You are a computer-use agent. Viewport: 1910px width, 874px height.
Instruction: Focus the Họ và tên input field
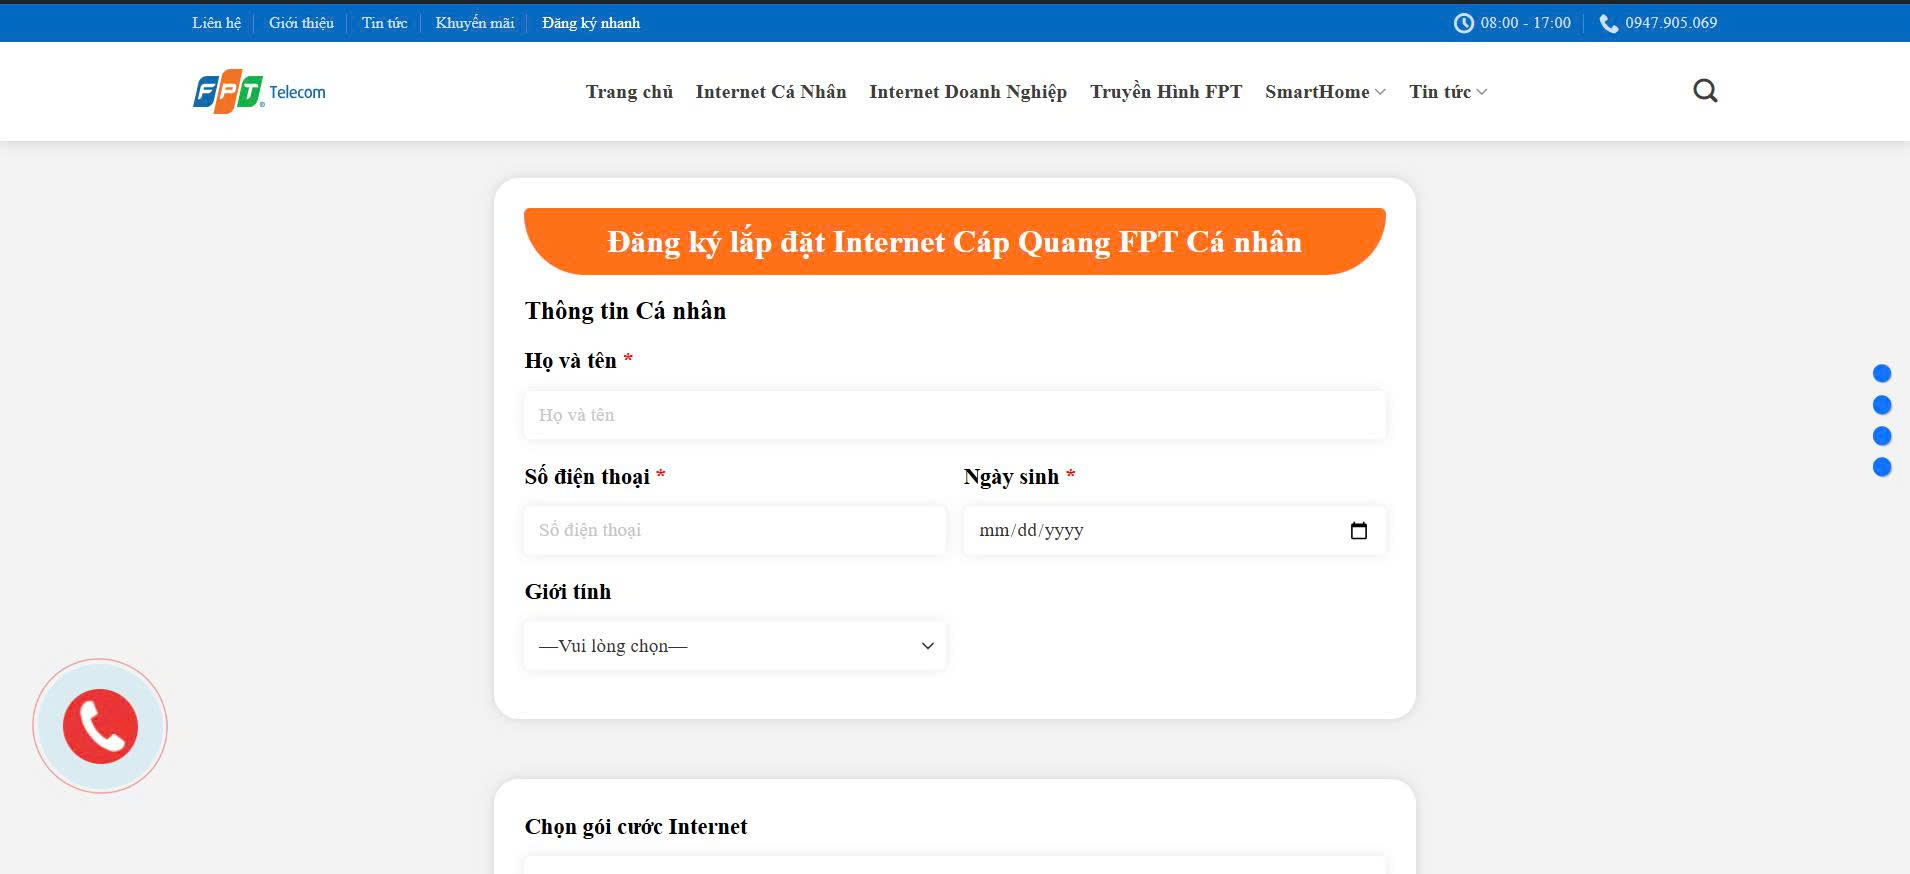coord(954,415)
